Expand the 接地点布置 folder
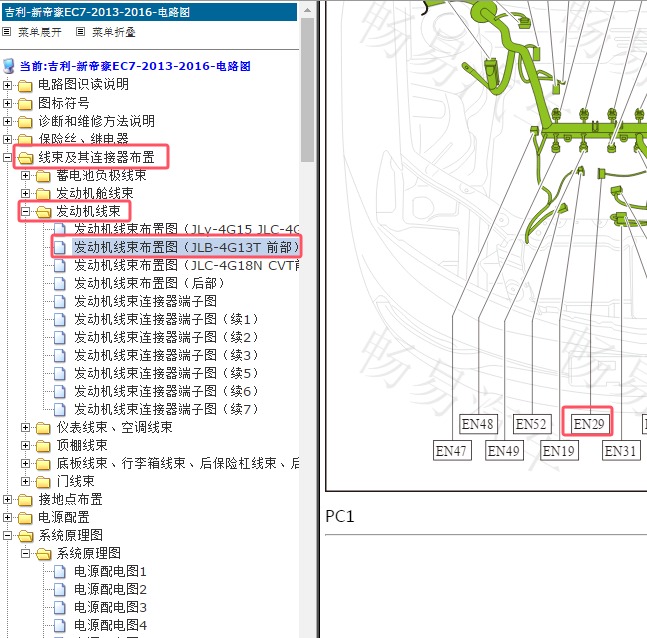This screenshot has height=638, width=647. click(7, 499)
